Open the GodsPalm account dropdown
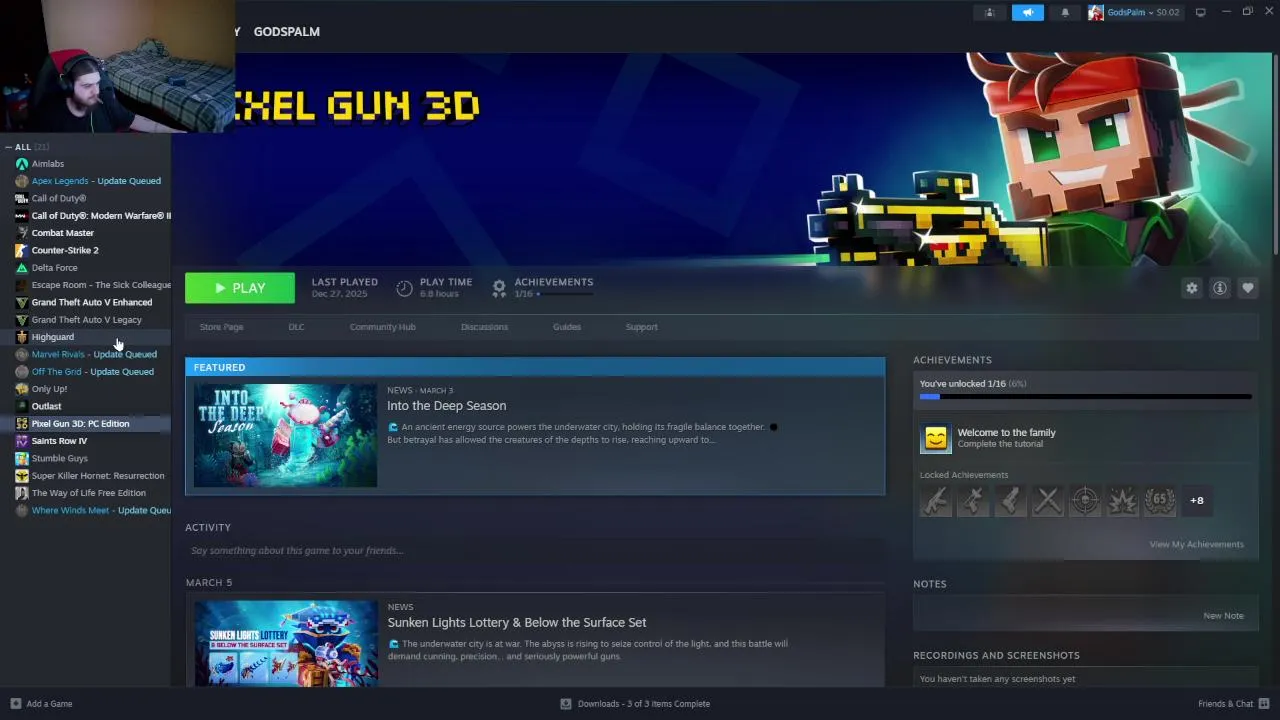This screenshot has height=720, width=1280. pyautogui.click(x=1134, y=12)
